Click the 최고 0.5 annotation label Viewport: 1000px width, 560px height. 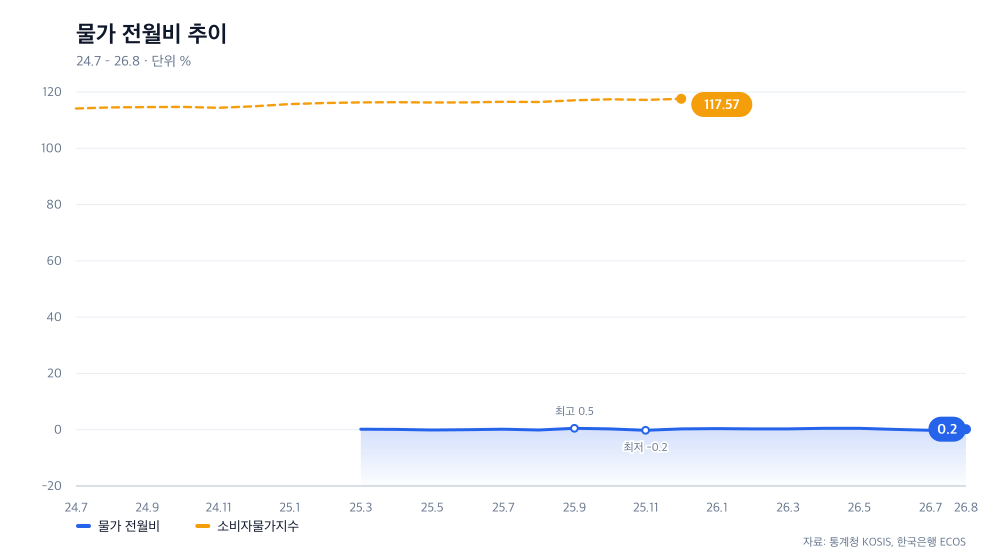pos(574,411)
